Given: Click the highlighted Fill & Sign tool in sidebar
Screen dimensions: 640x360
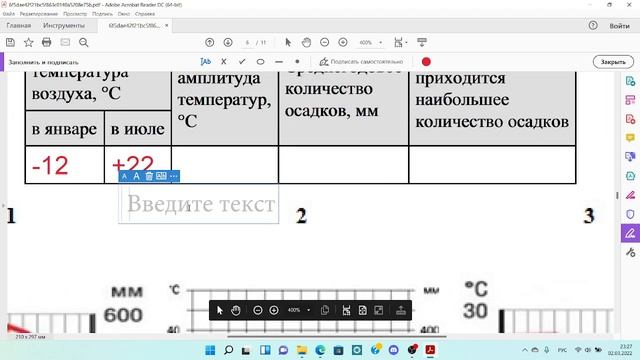Looking at the screenshot, I should pyautogui.click(x=630, y=233).
